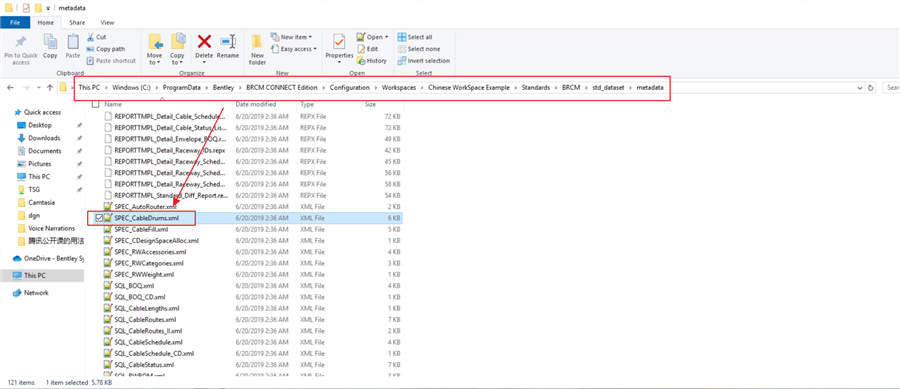900x389 pixels.
Task: Open the Camtasia sidebar folder
Action: pos(41,203)
